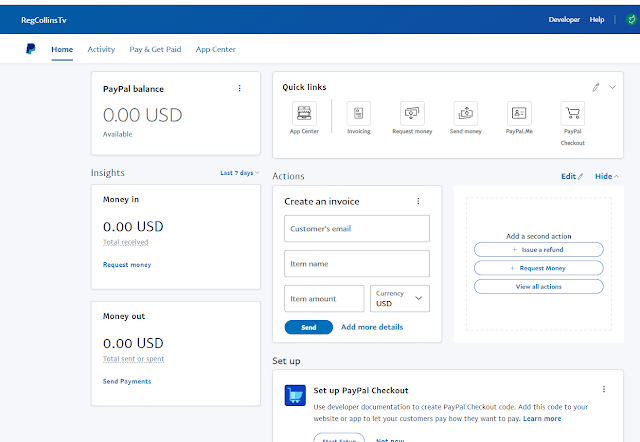Screen dimensions: 640x442
Task: Click Edit link in Actions section
Action: pyautogui.click(x=572, y=176)
